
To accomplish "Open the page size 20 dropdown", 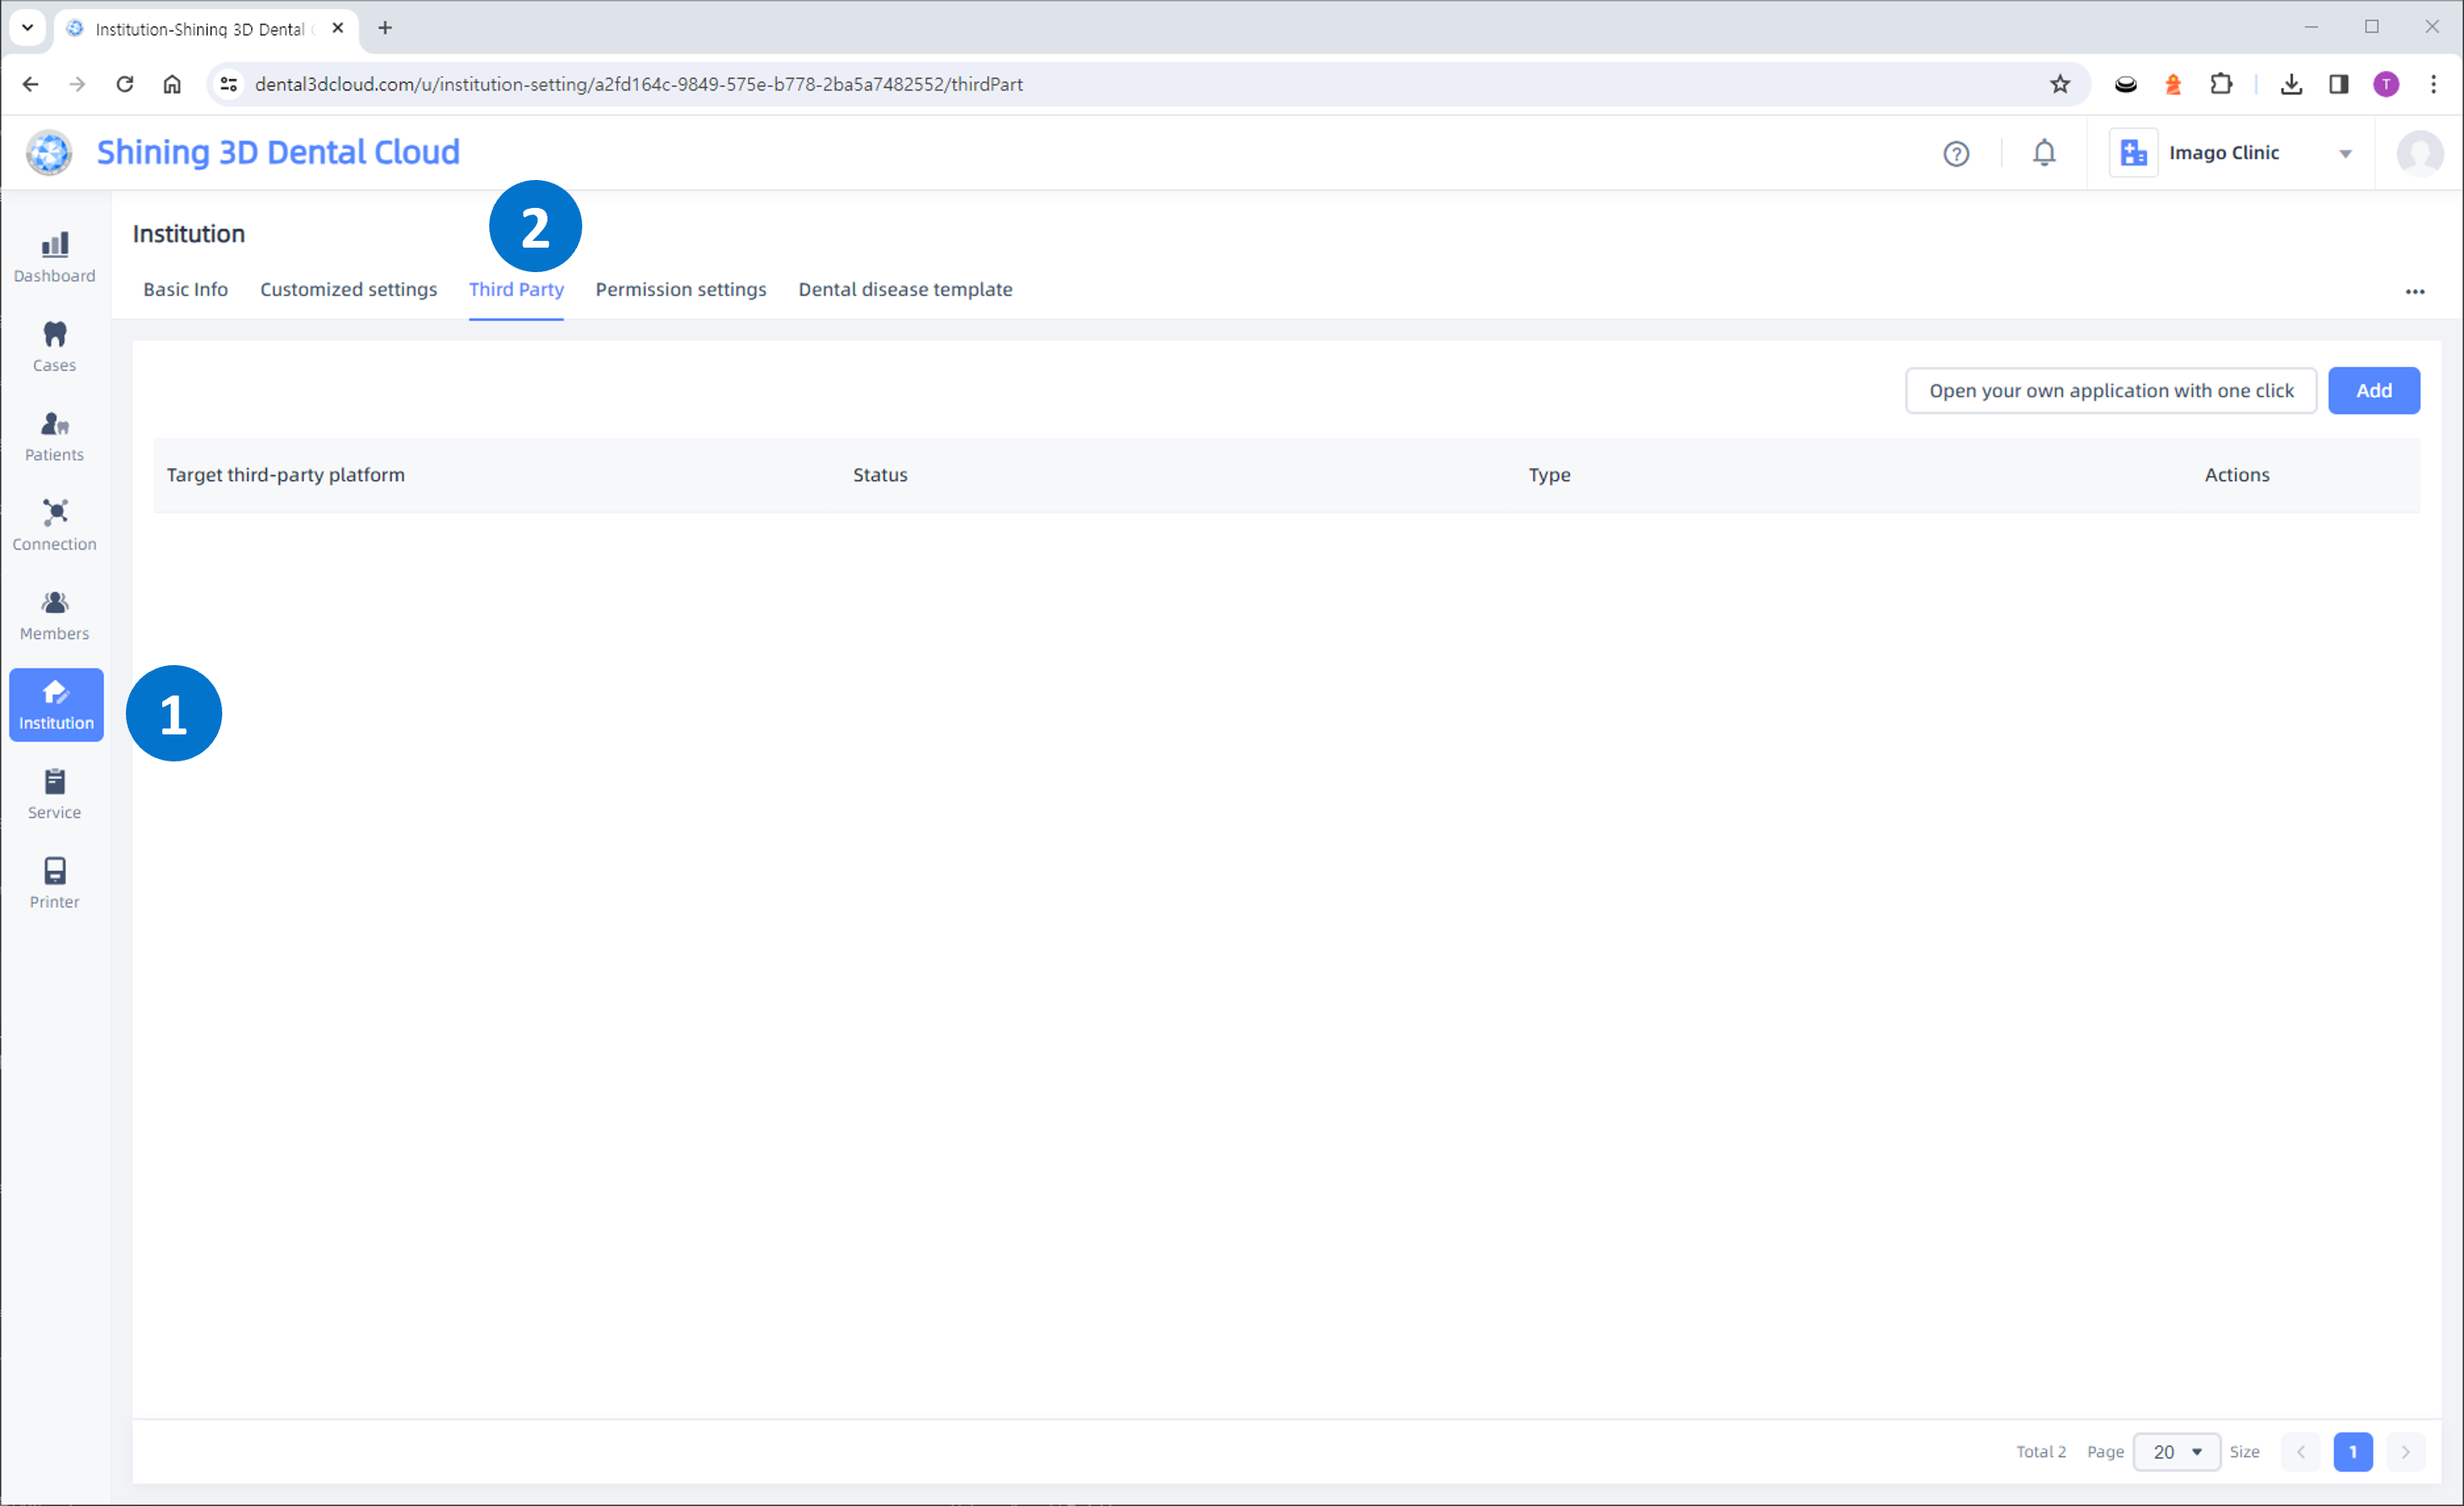I will (2176, 1451).
